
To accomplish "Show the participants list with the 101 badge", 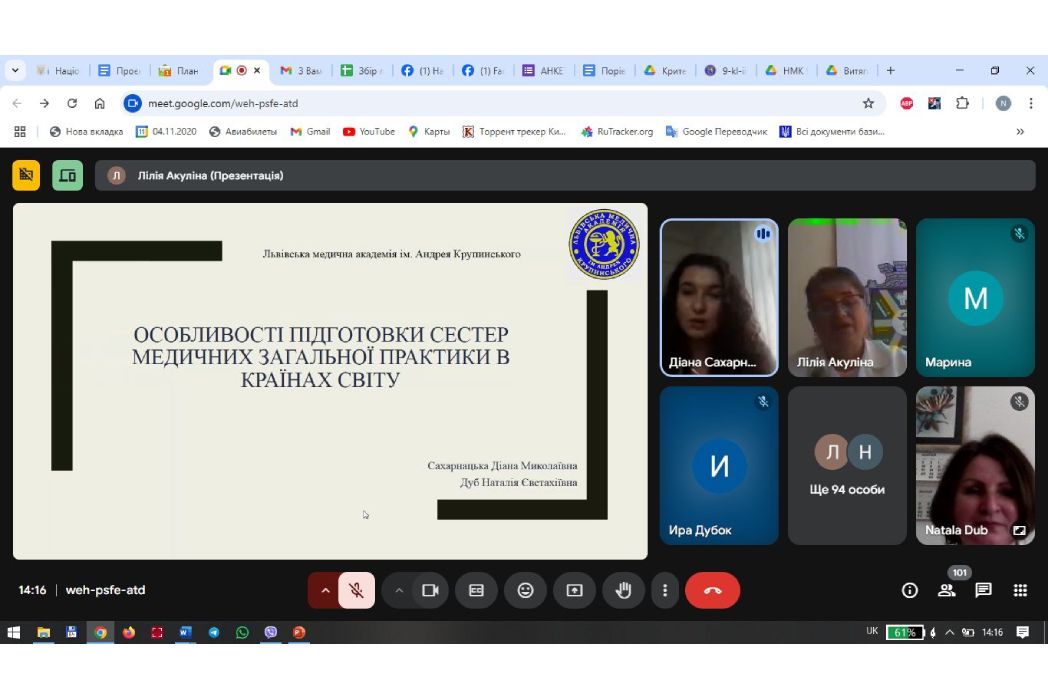I will pos(946,590).
